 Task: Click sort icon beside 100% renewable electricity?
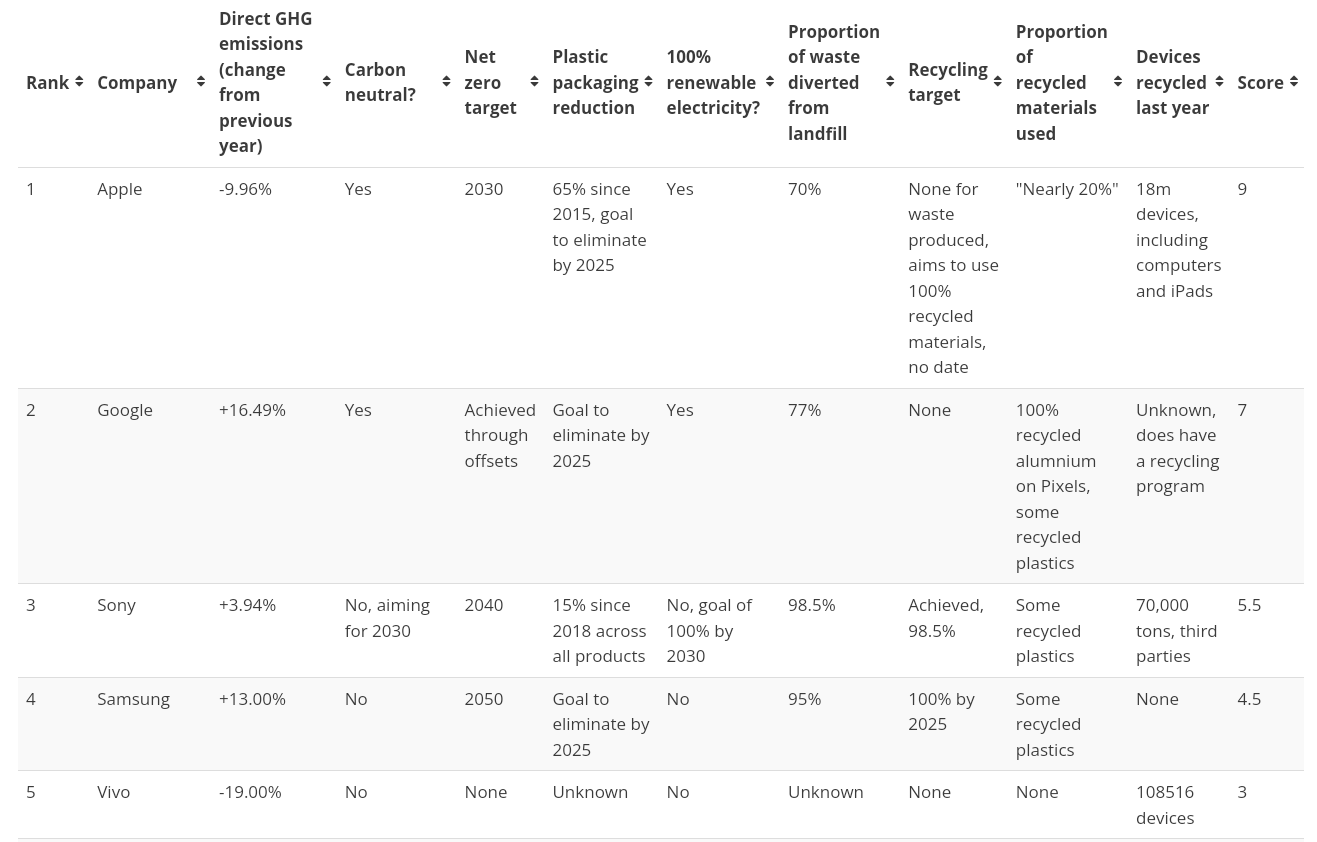pyautogui.click(x=770, y=82)
